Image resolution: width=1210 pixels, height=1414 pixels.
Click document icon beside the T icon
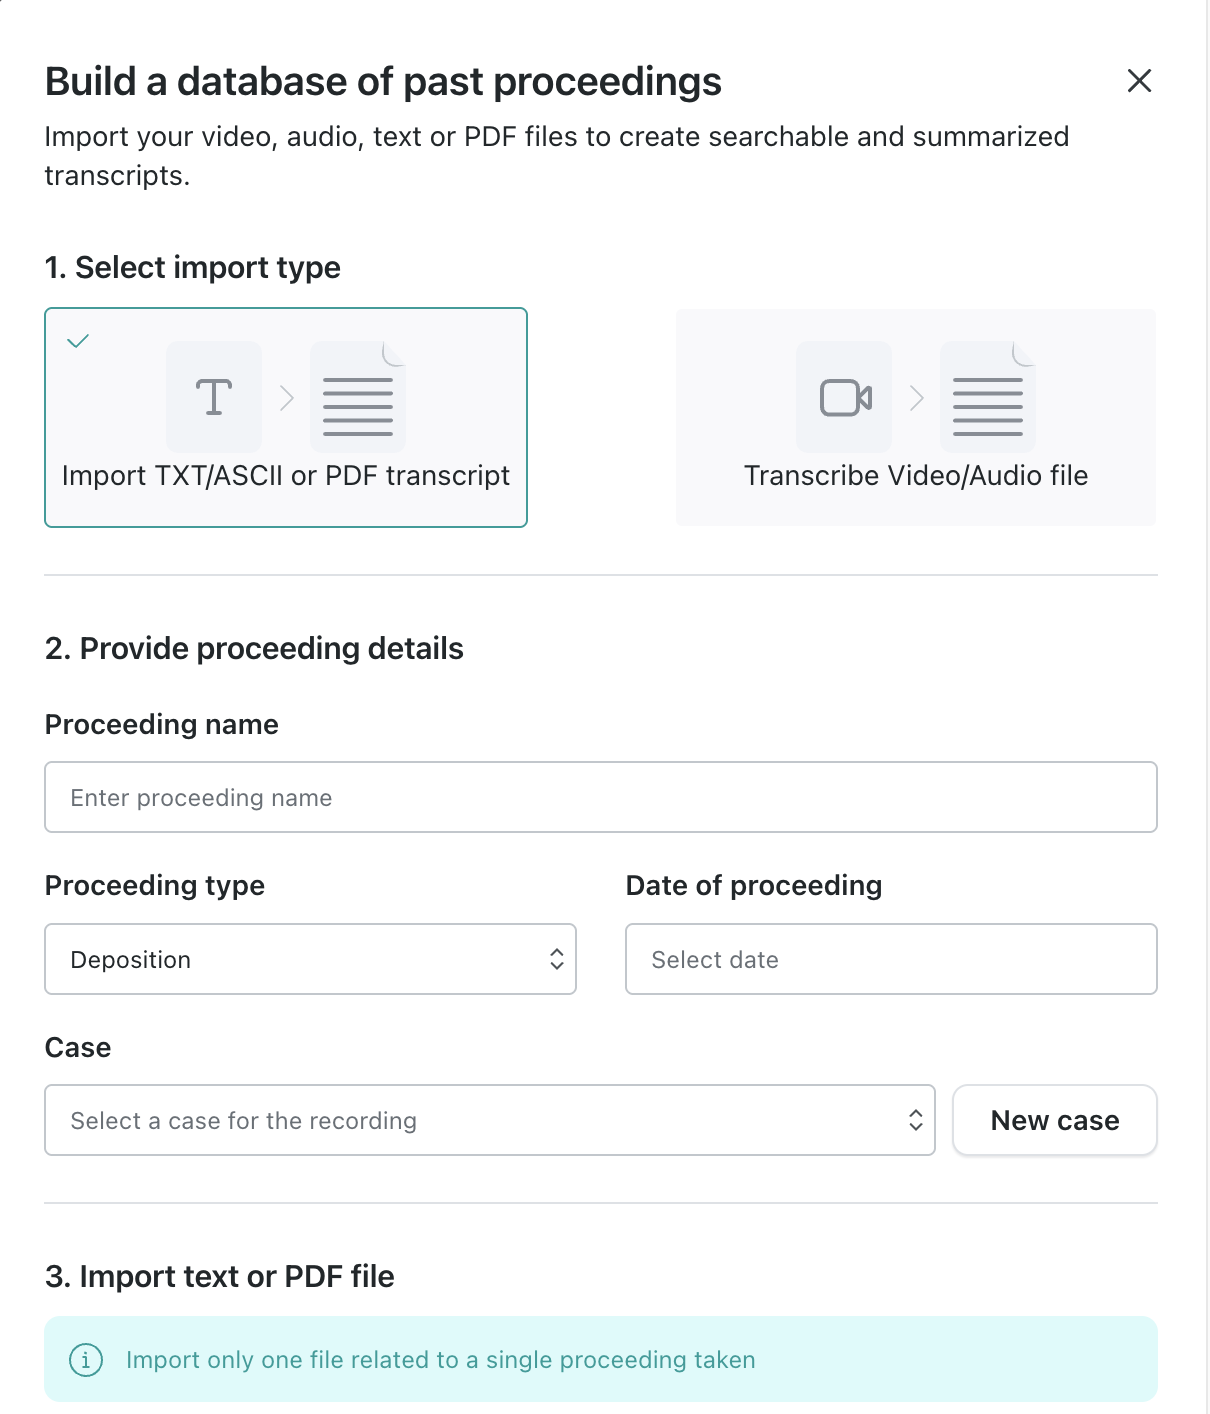358,398
